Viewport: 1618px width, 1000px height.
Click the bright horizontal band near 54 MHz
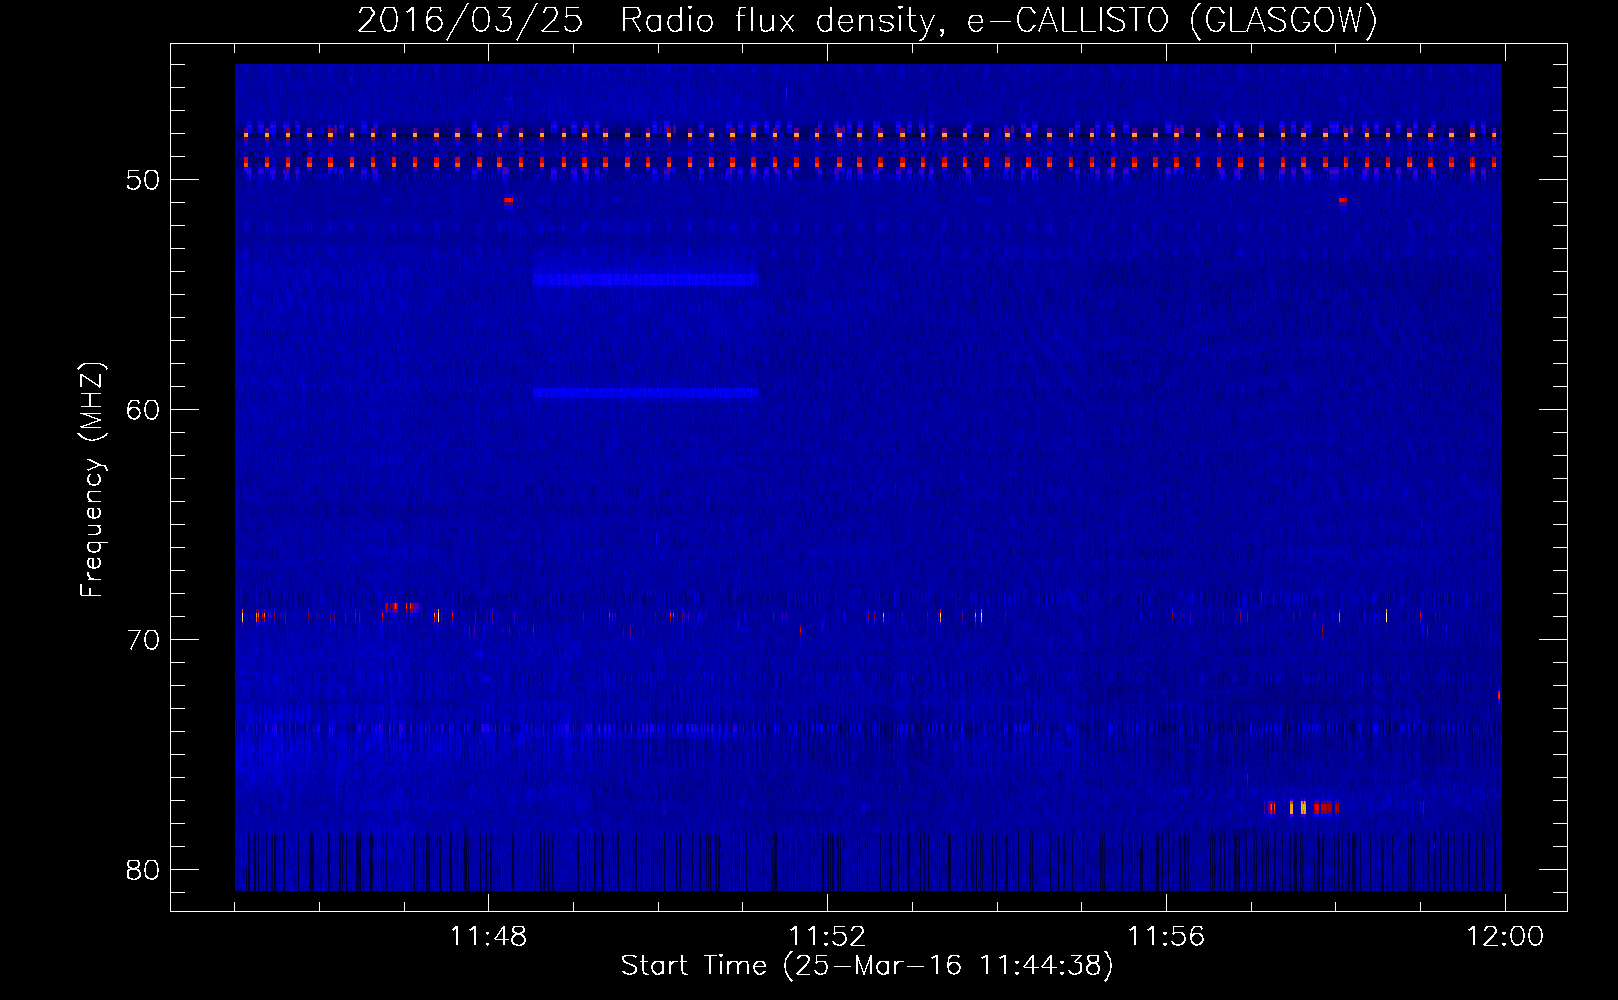[x=645, y=279]
